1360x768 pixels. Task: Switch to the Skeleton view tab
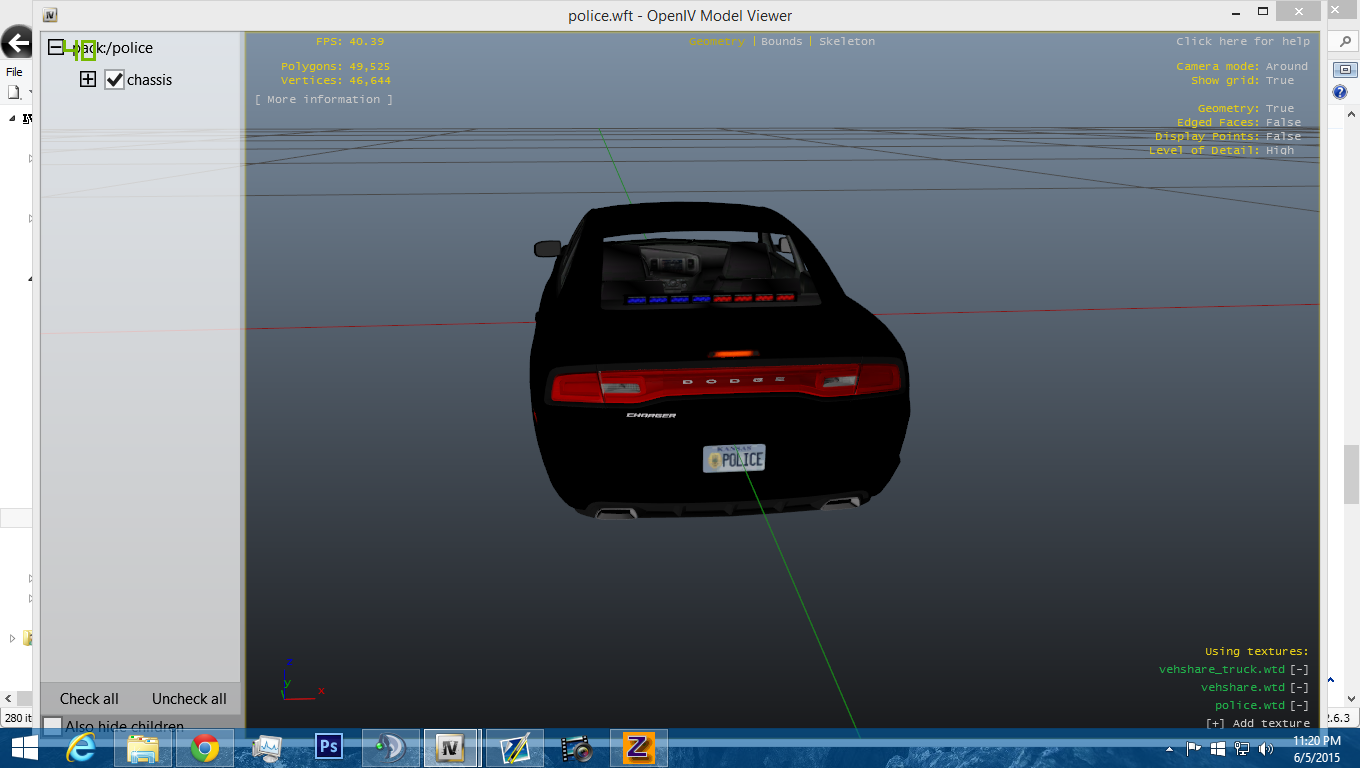pos(847,42)
